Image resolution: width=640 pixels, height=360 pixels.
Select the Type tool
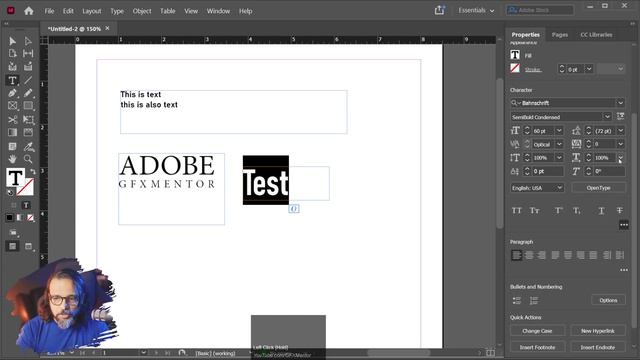point(12,80)
